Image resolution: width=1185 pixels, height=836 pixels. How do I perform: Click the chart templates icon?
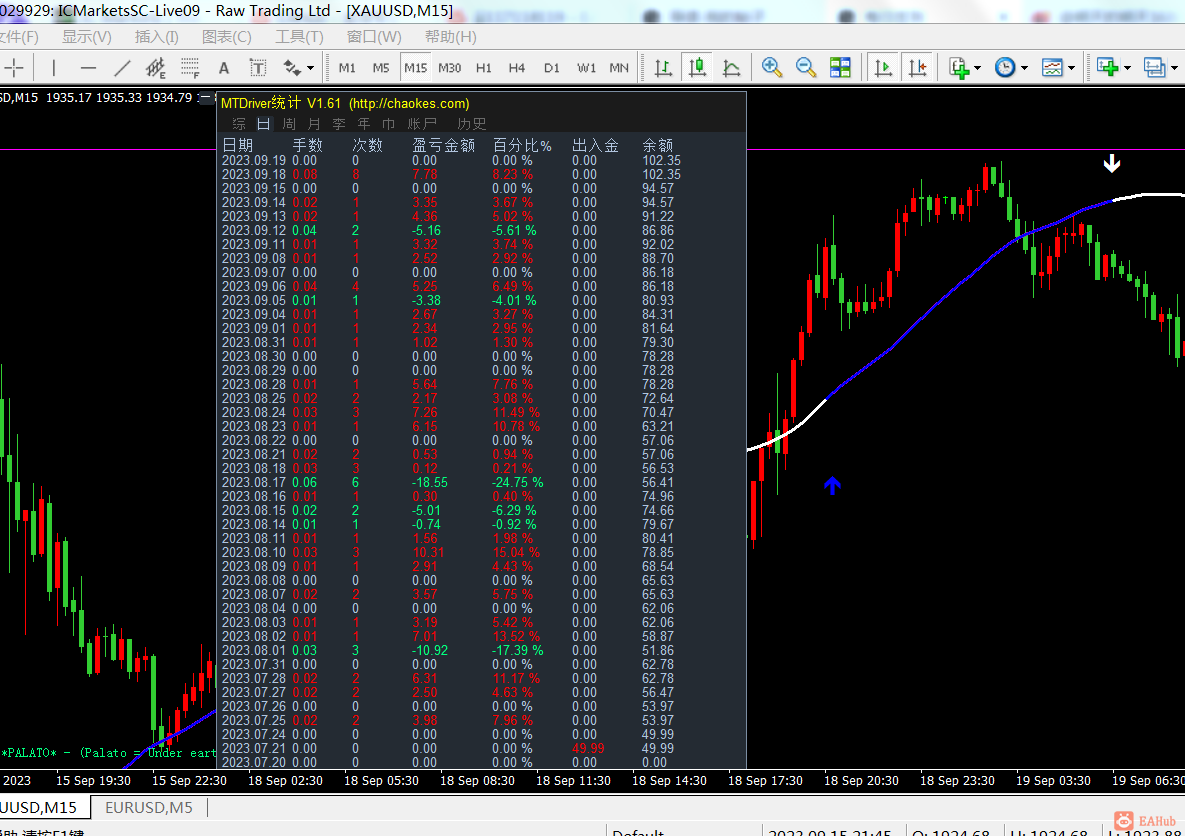coord(1052,67)
